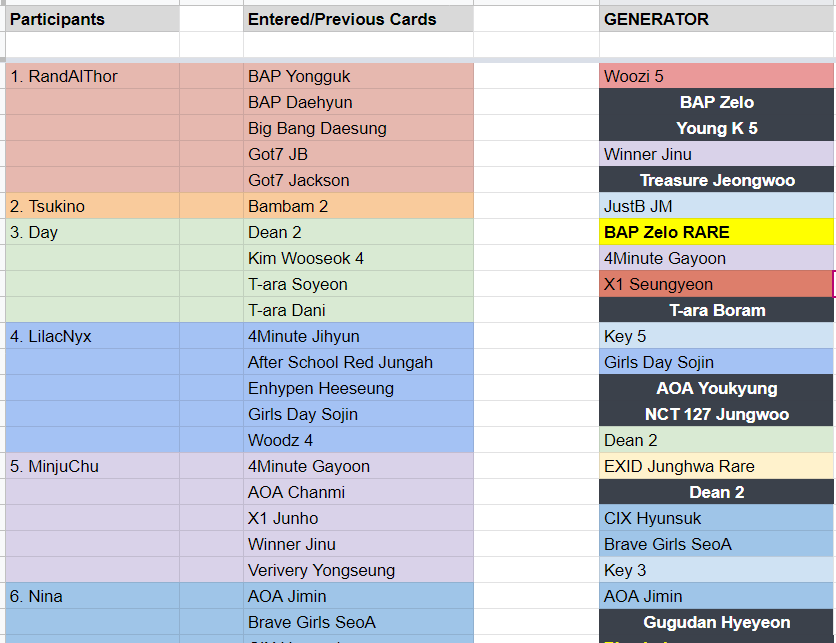Click 'AOA Jimin' in Entered/Previous Cards column

(358, 597)
